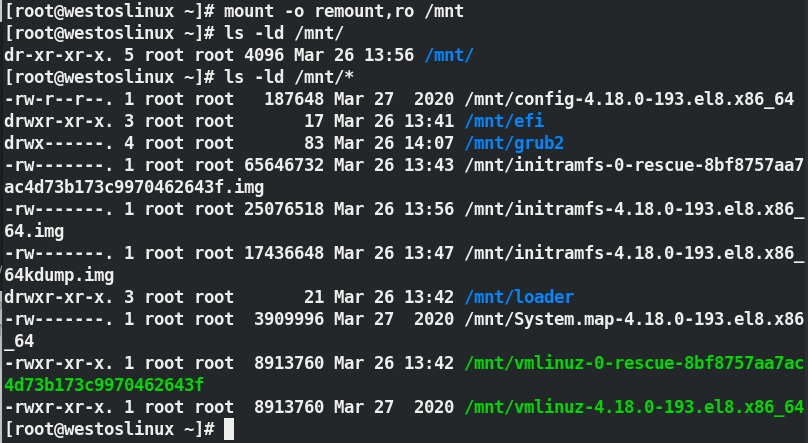Click the blue /mnt/efi directory name
808x443 pixels.
(504, 121)
